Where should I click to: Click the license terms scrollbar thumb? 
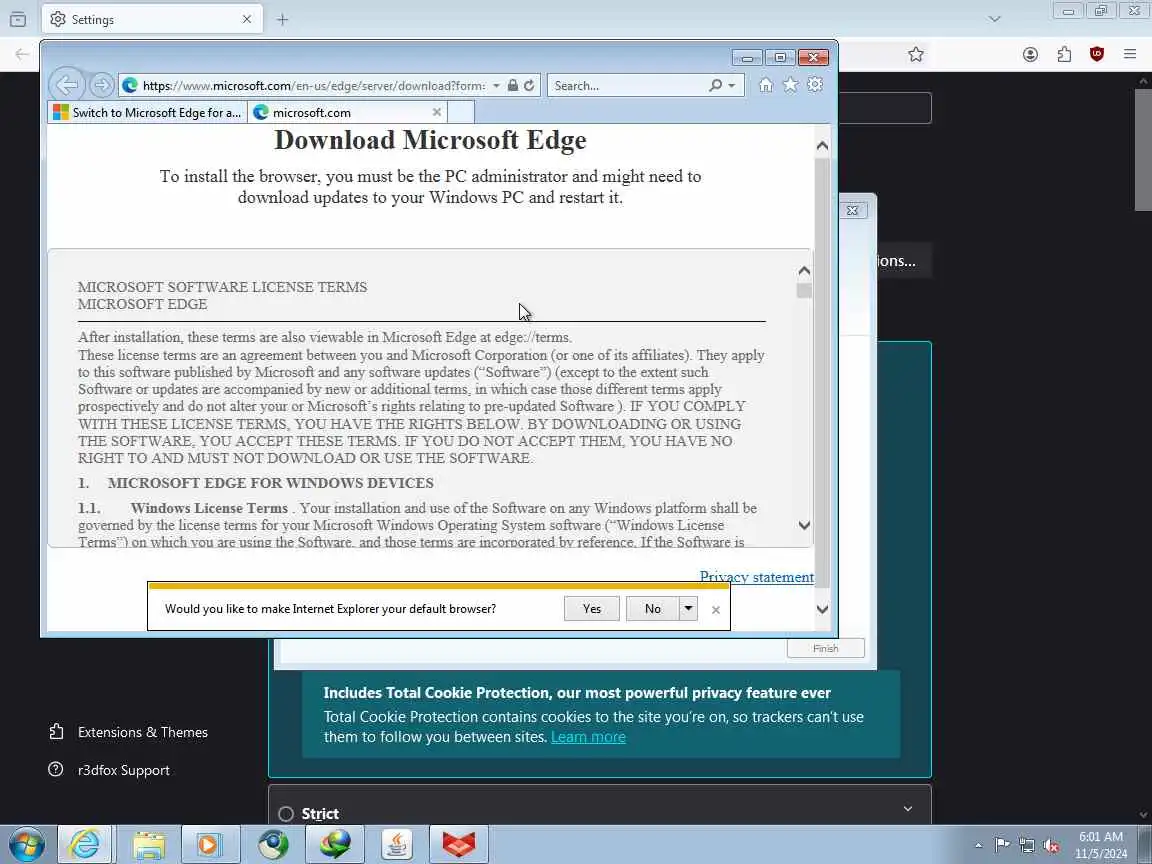(x=804, y=290)
